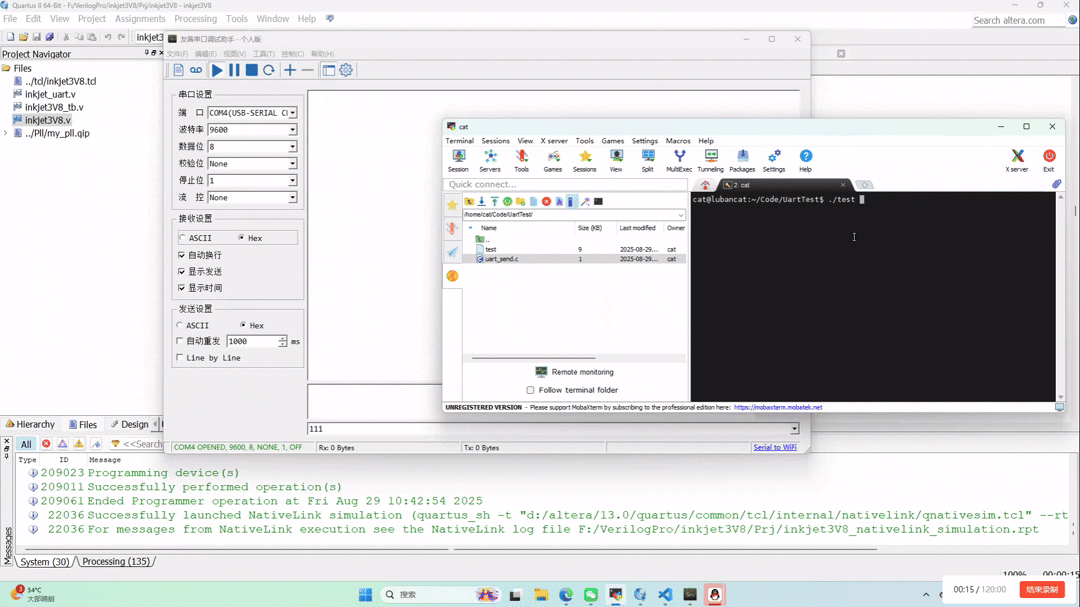The image size is (1080, 607).
Task: Open File Explorer from the taskbar
Action: pos(541,595)
